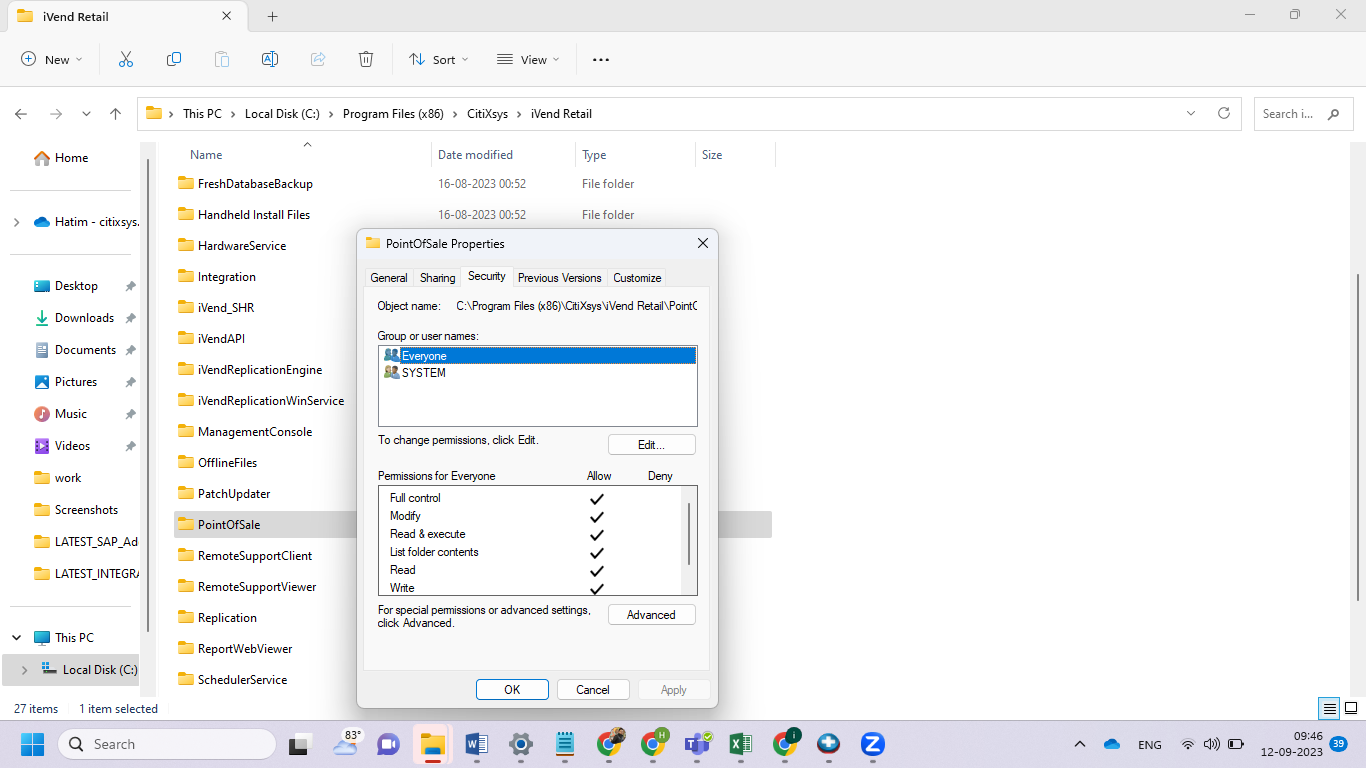
Task: Open Screenshots folder in navigation pane
Action: 86,510
